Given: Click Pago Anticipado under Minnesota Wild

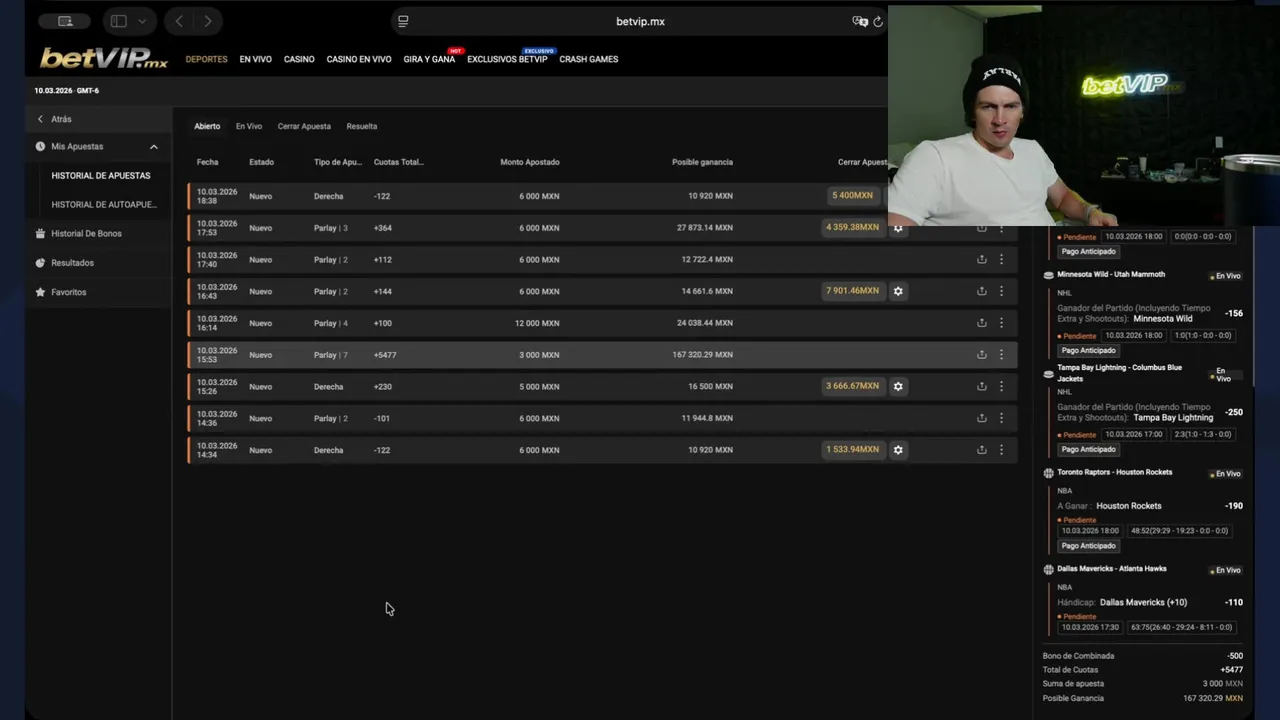Looking at the screenshot, I should pos(1088,351).
